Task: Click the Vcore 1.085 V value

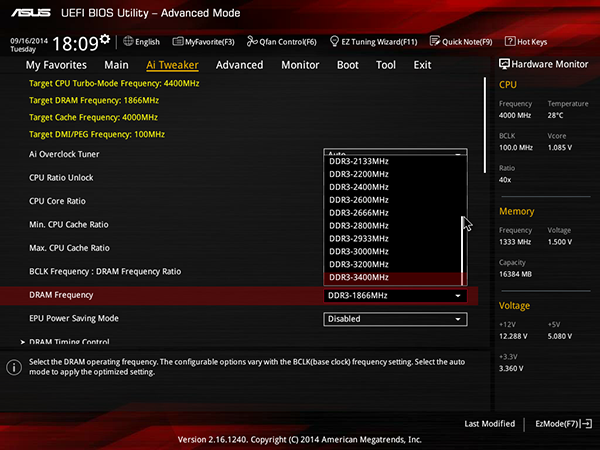Action: 559,147
